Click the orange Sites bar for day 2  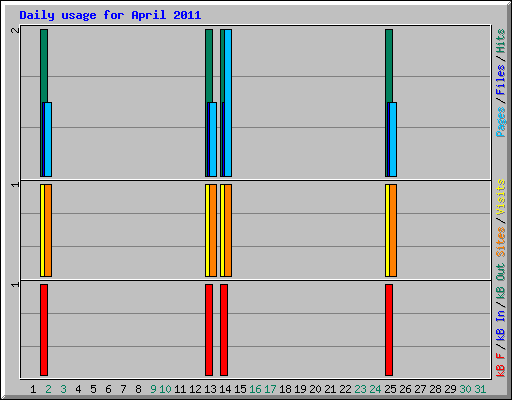pyautogui.click(x=48, y=230)
